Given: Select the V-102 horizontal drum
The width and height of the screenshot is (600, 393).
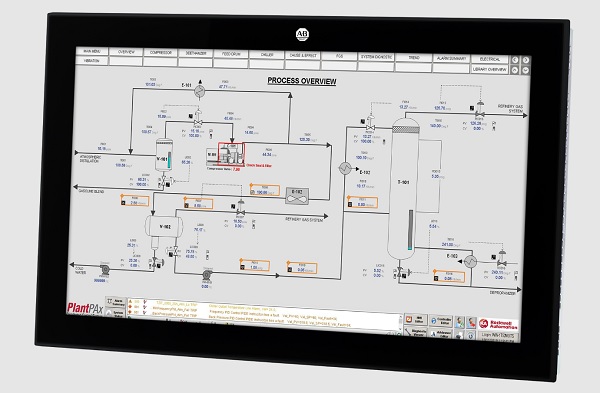Looking at the screenshot, I should pos(164,226).
